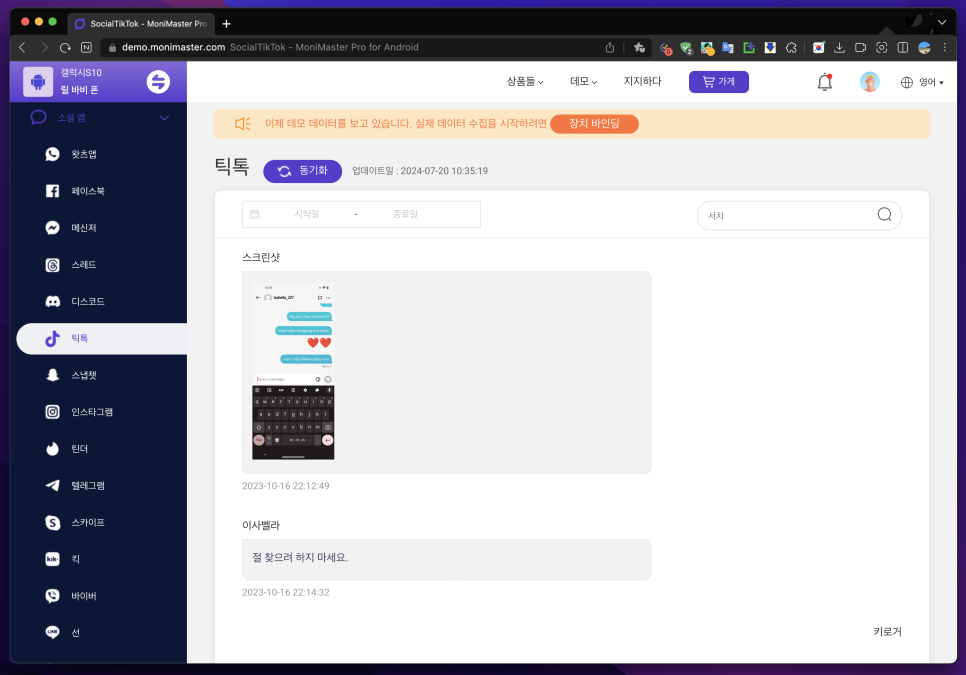The image size is (966, 675).
Task: Select Facebook (페이스북) icon in sidebar
Action: click(52, 191)
